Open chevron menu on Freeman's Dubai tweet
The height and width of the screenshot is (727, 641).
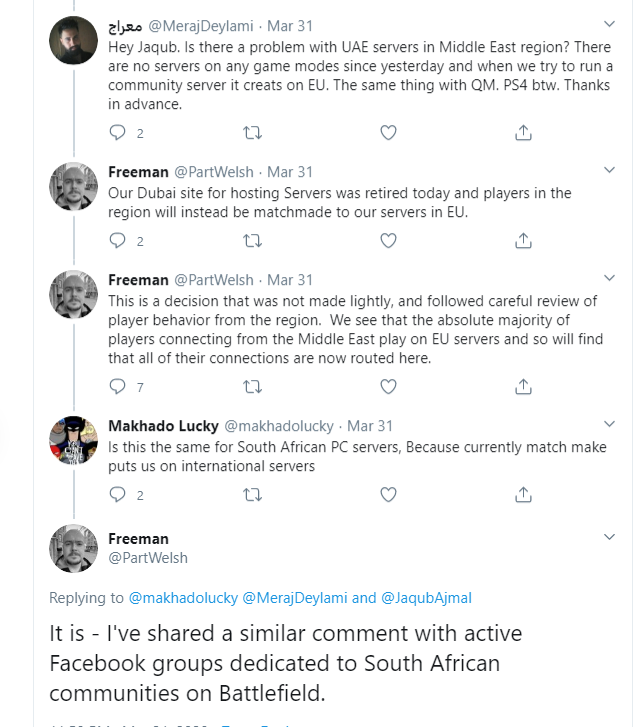[x=610, y=172]
